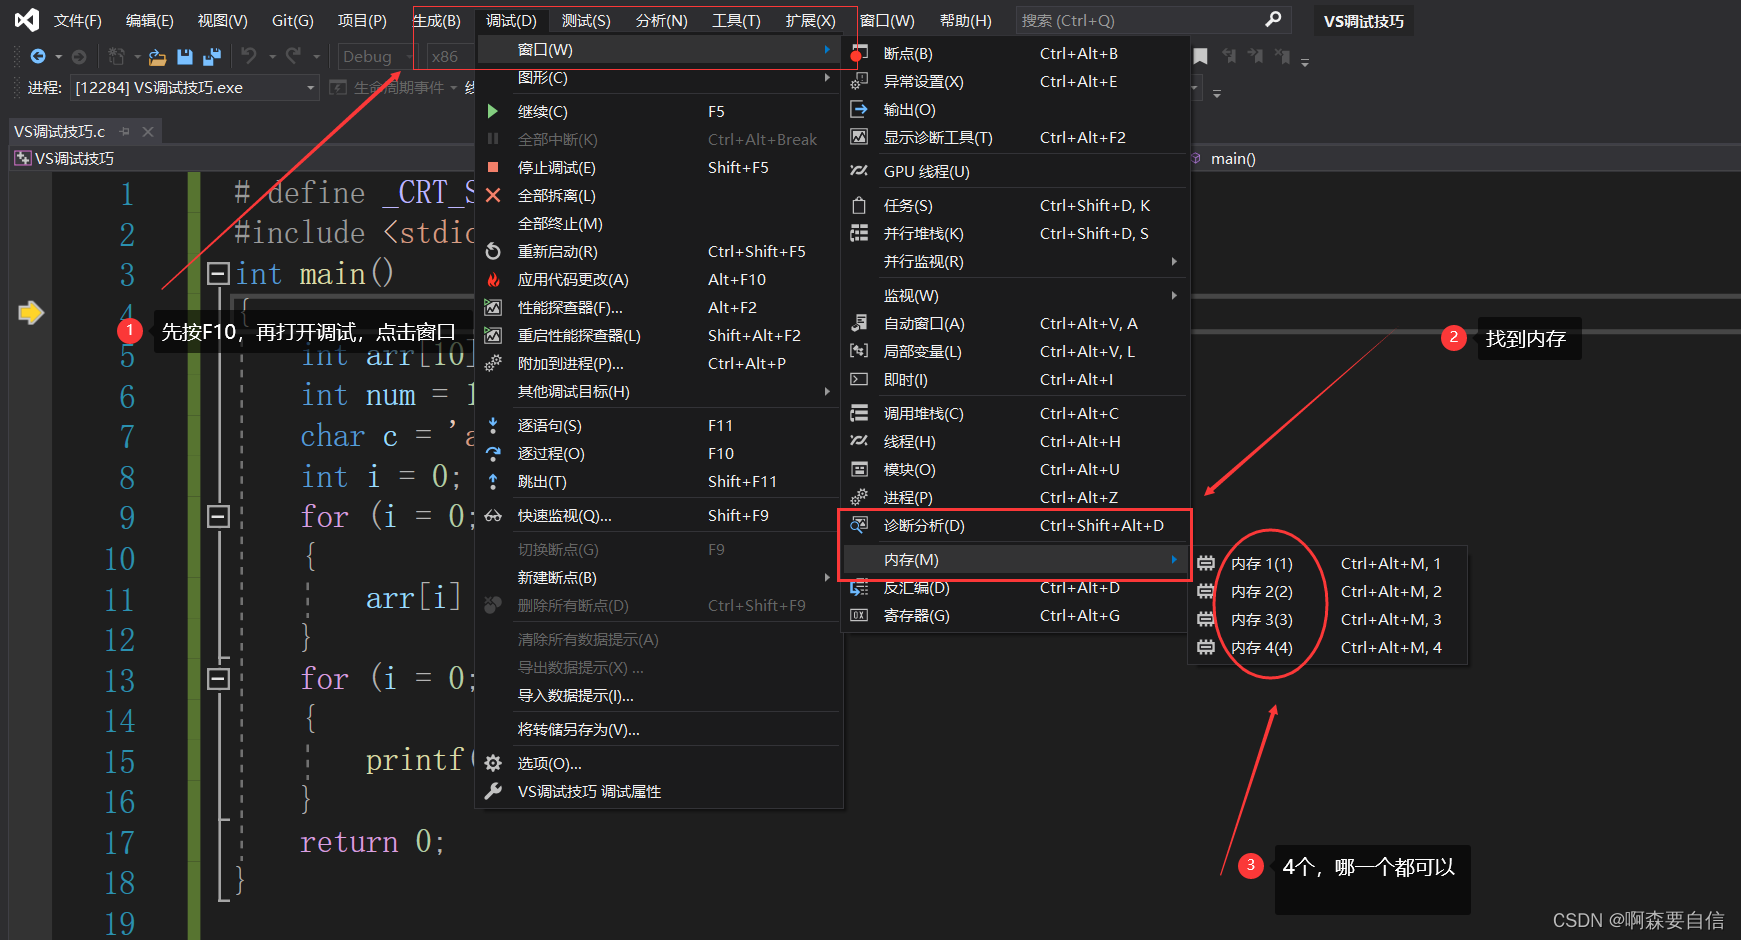Collapse the int main() code block
Viewport: 1741px width, 940px height.
[218, 273]
